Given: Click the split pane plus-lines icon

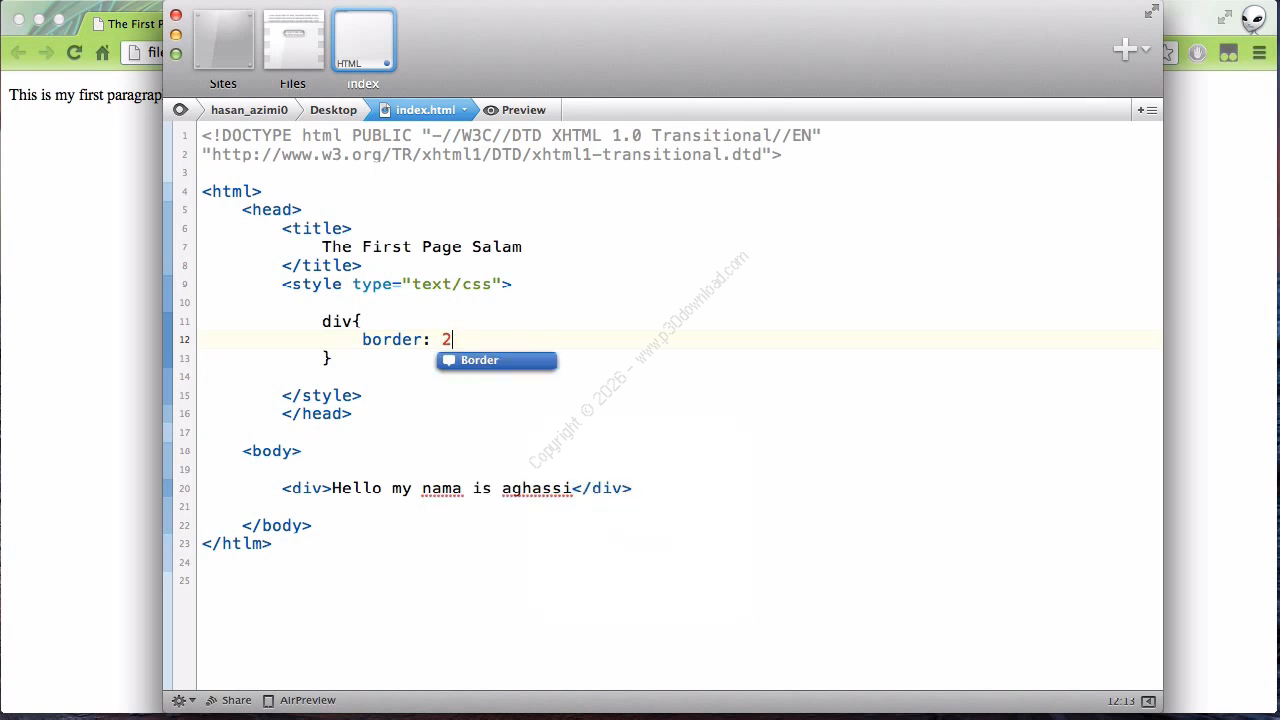Looking at the screenshot, I should pyautogui.click(x=1146, y=110).
